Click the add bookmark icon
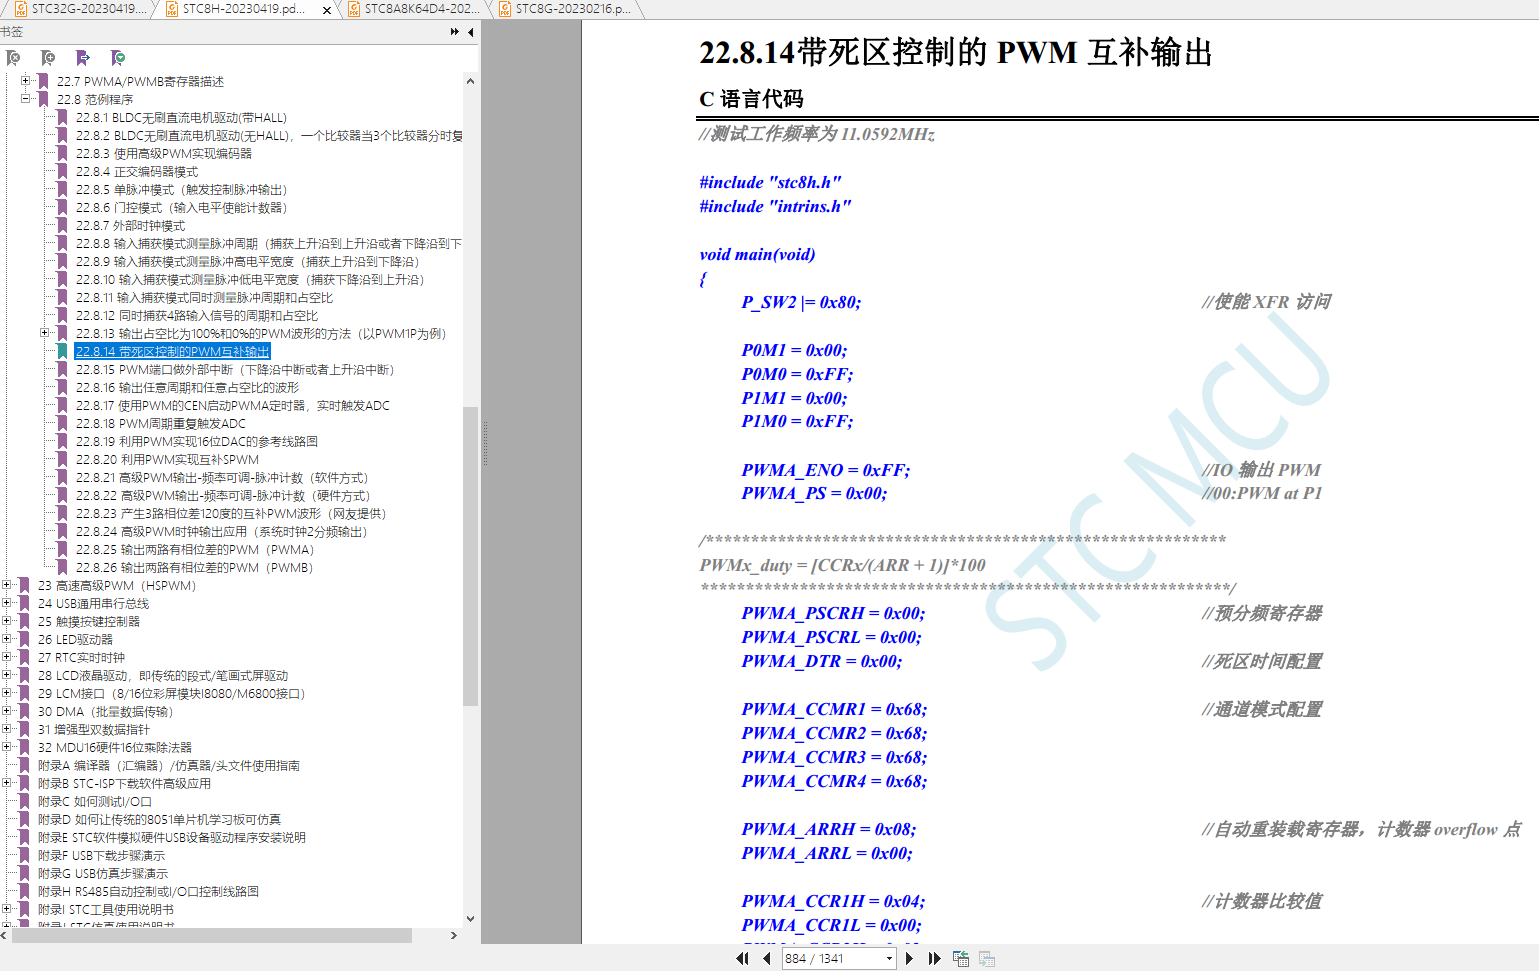Image resolution: width=1539 pixels, height=971 pixels. pyautogui.click(x=48, y=58)
